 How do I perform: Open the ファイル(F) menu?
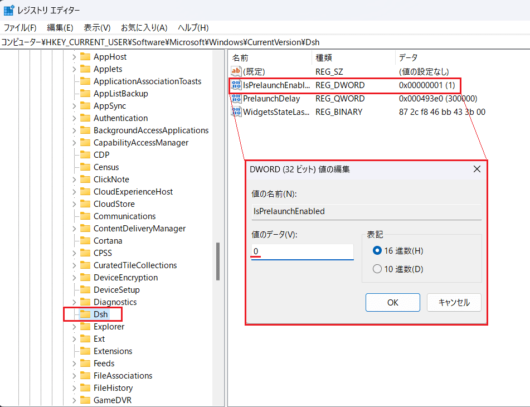[x=20, y=28]
